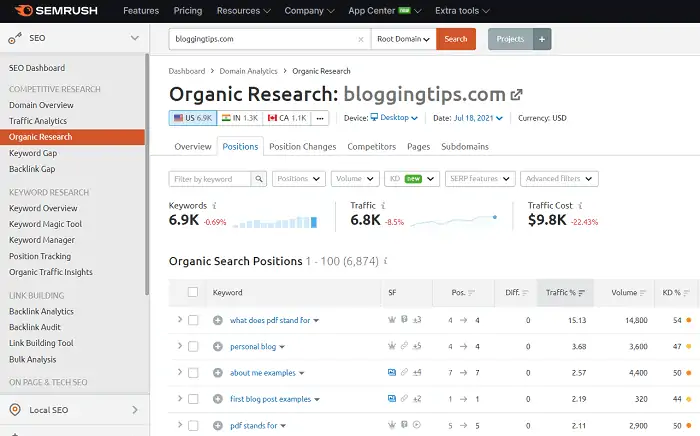Viewport: 700px width, 436px height.
Task: Clear the bloggingtips.com search field
Action: tap(361, 39)
